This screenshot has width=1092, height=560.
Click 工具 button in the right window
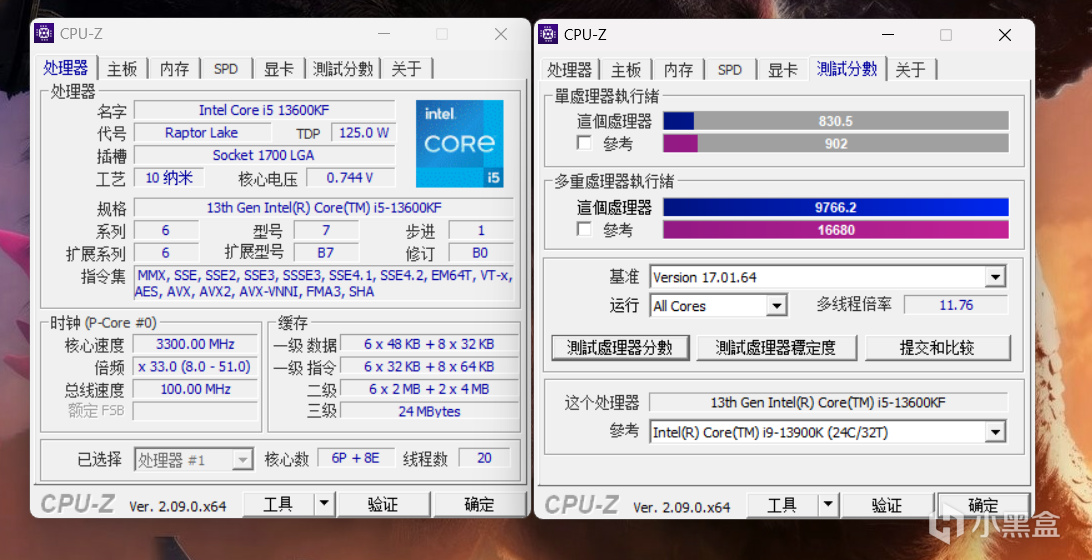(x=782, y=505)
